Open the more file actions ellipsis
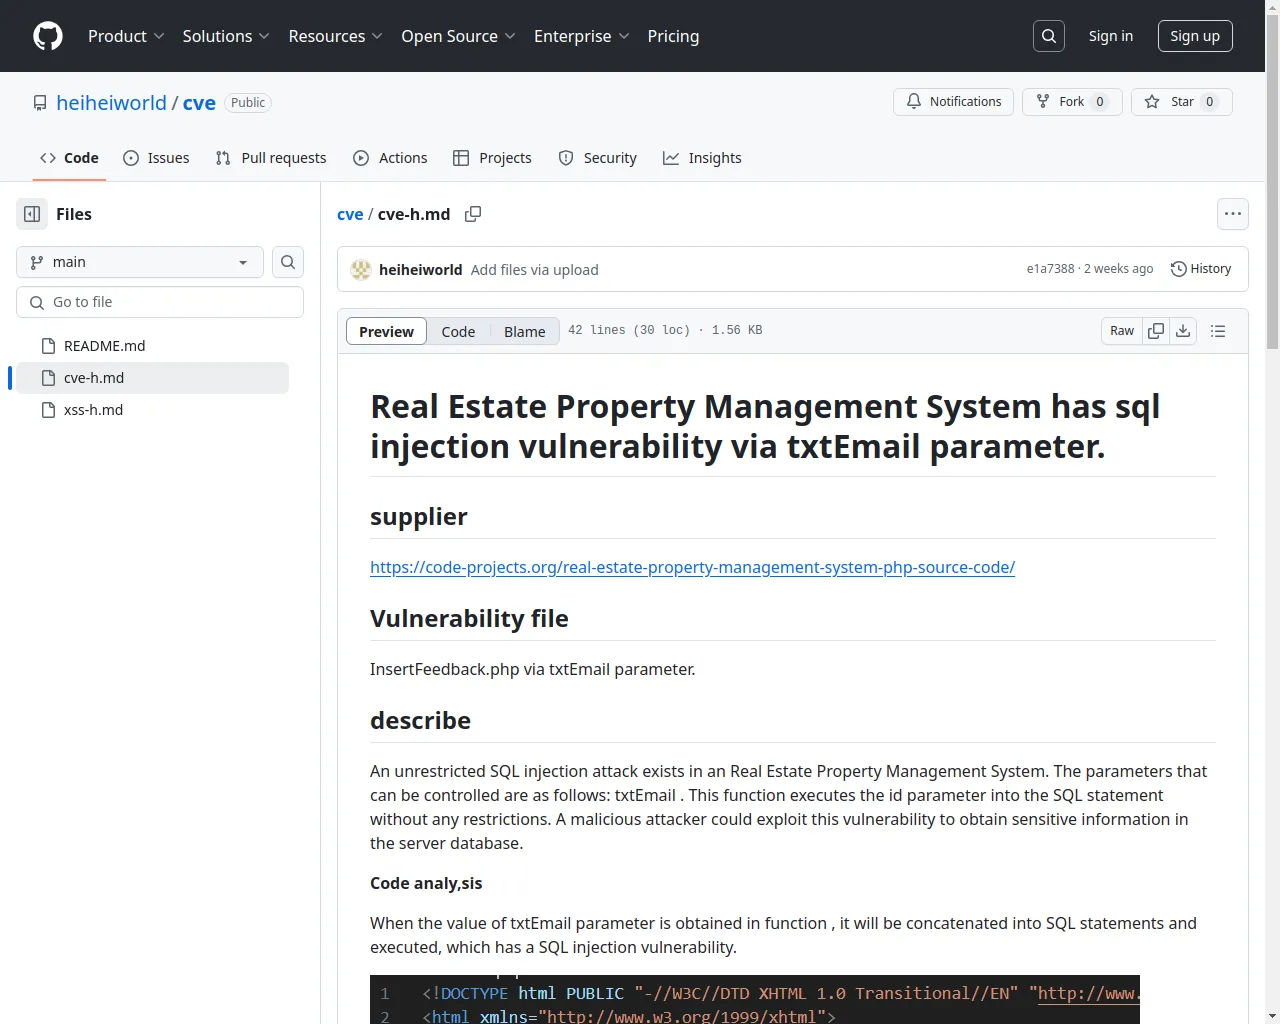Viewport: 1280px width, 1024px height. [x=1233, y=214]
